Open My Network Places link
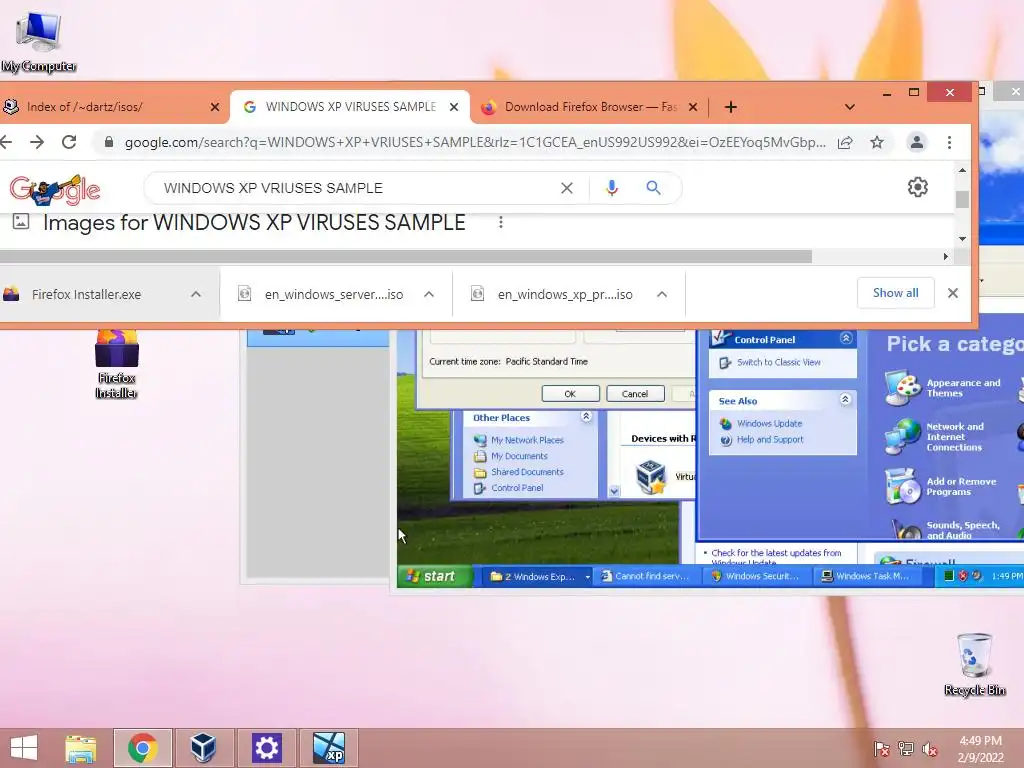This screenshot has height=768, width=1024. click(527, 440)
